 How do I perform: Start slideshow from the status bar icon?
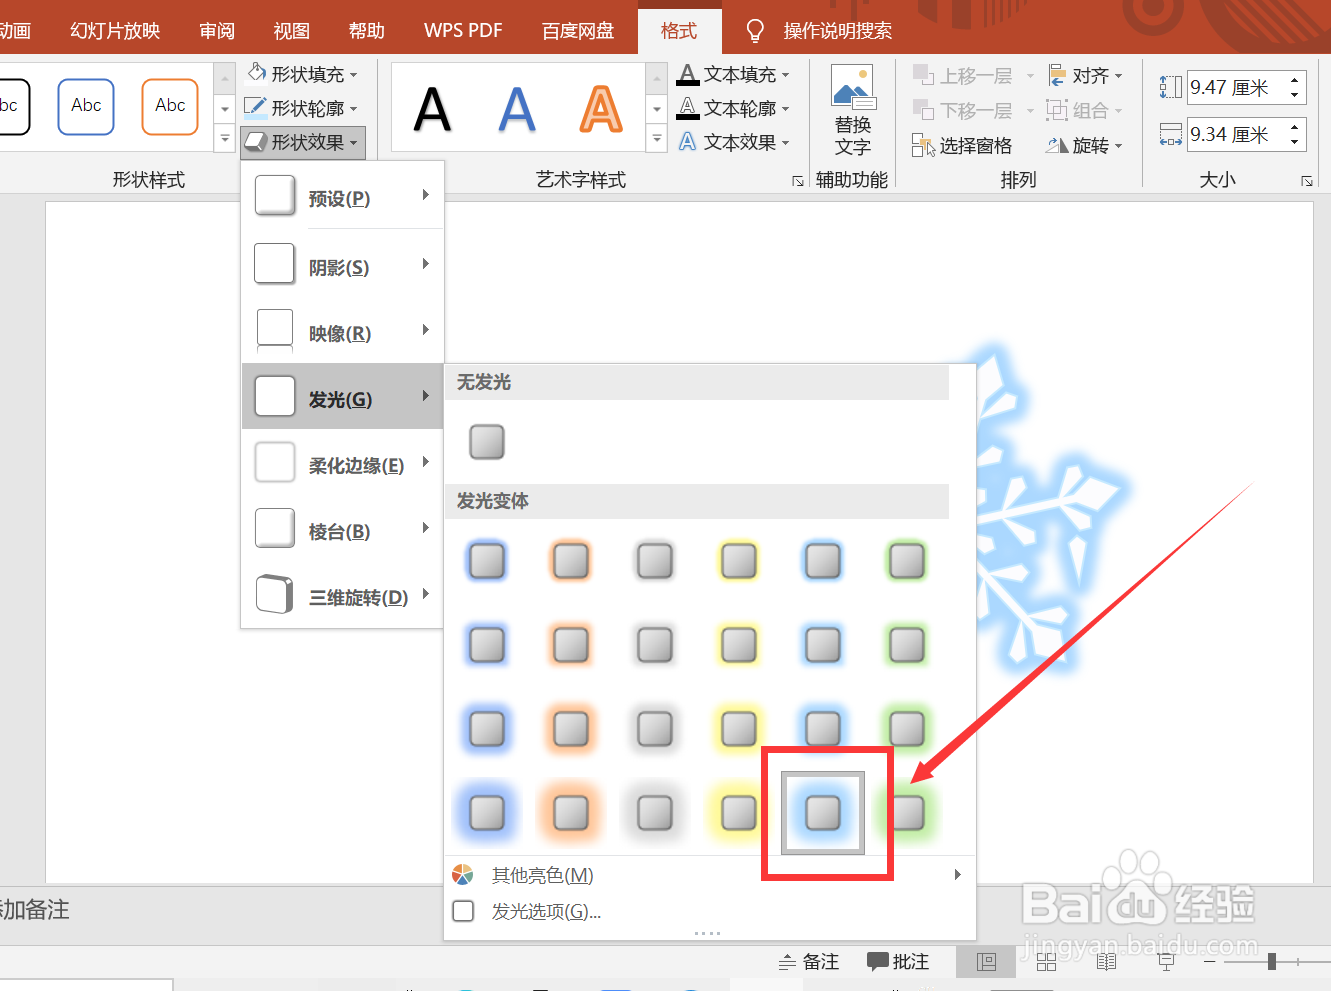tap(1164, 961)
